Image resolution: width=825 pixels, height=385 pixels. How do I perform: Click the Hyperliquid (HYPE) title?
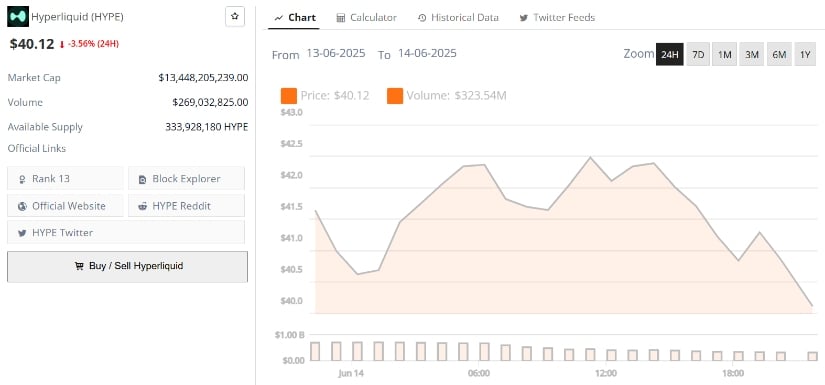coord(77,17)
